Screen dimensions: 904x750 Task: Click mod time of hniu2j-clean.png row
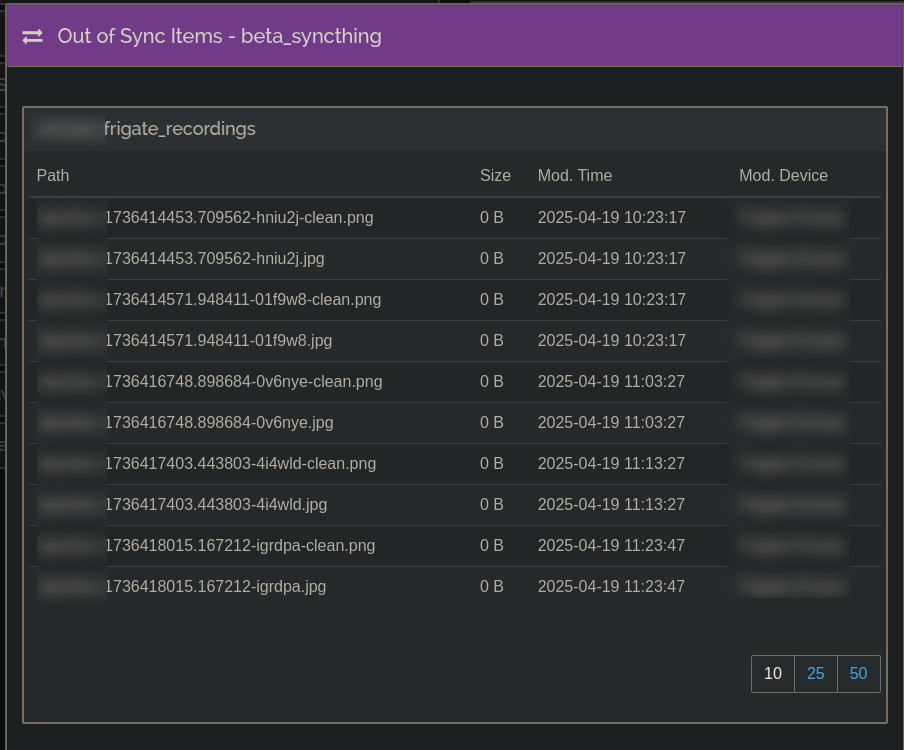[x=612, y=217]
